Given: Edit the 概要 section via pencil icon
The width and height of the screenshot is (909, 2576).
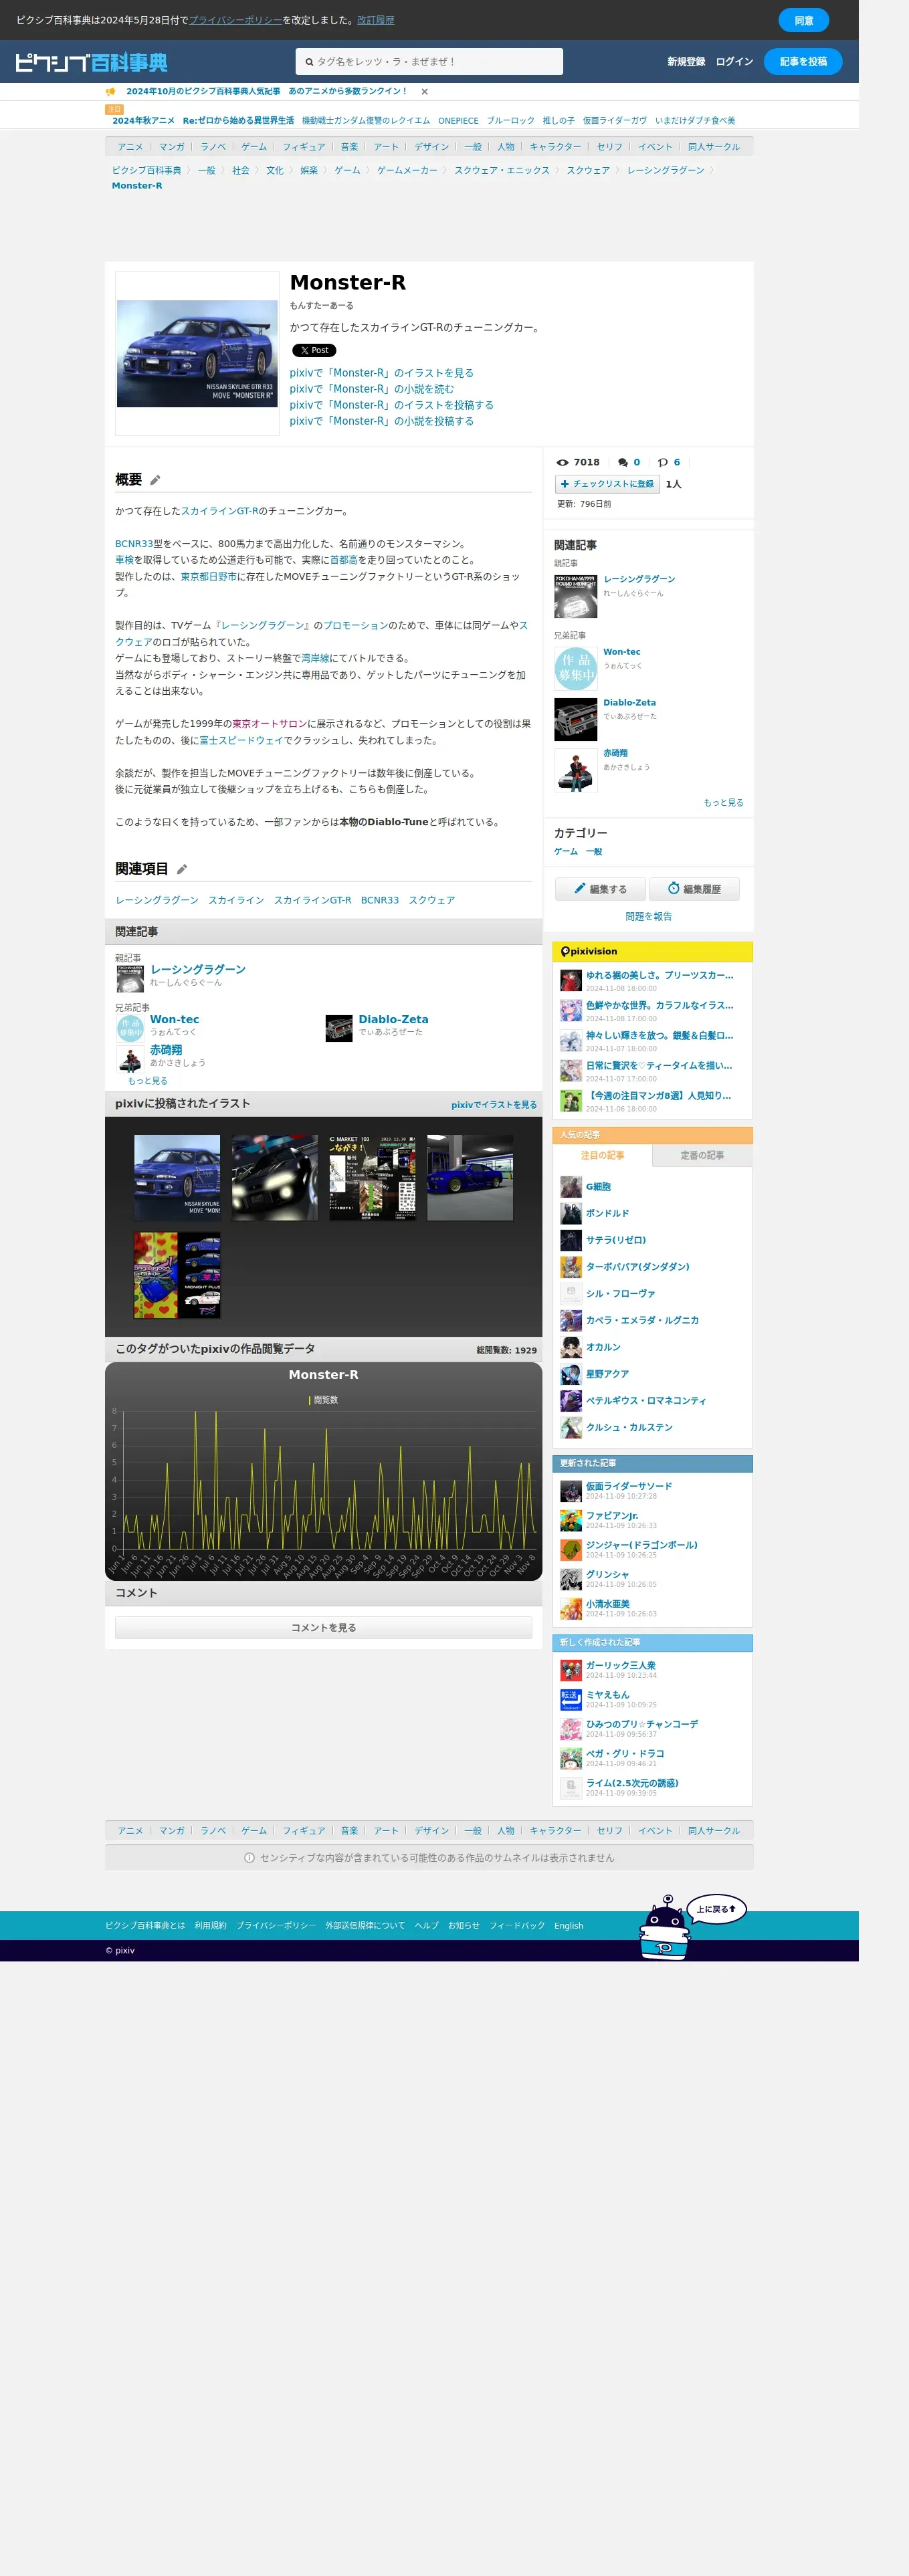Looking at the screenshot, I should 155,481.
